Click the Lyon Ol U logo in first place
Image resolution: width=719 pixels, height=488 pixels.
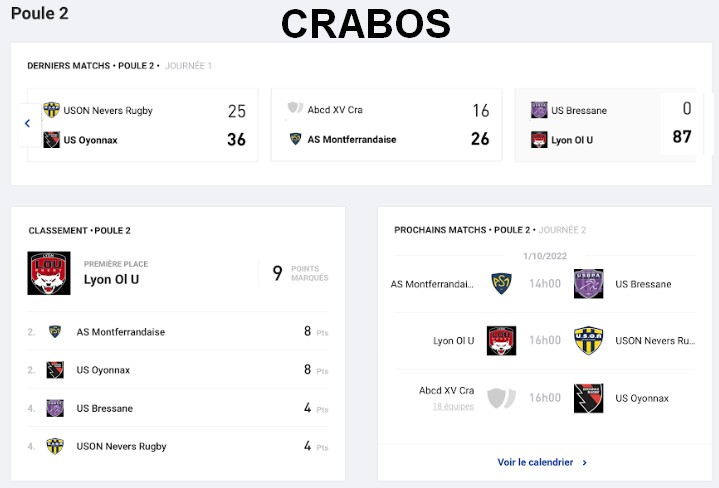coord(49,273)
